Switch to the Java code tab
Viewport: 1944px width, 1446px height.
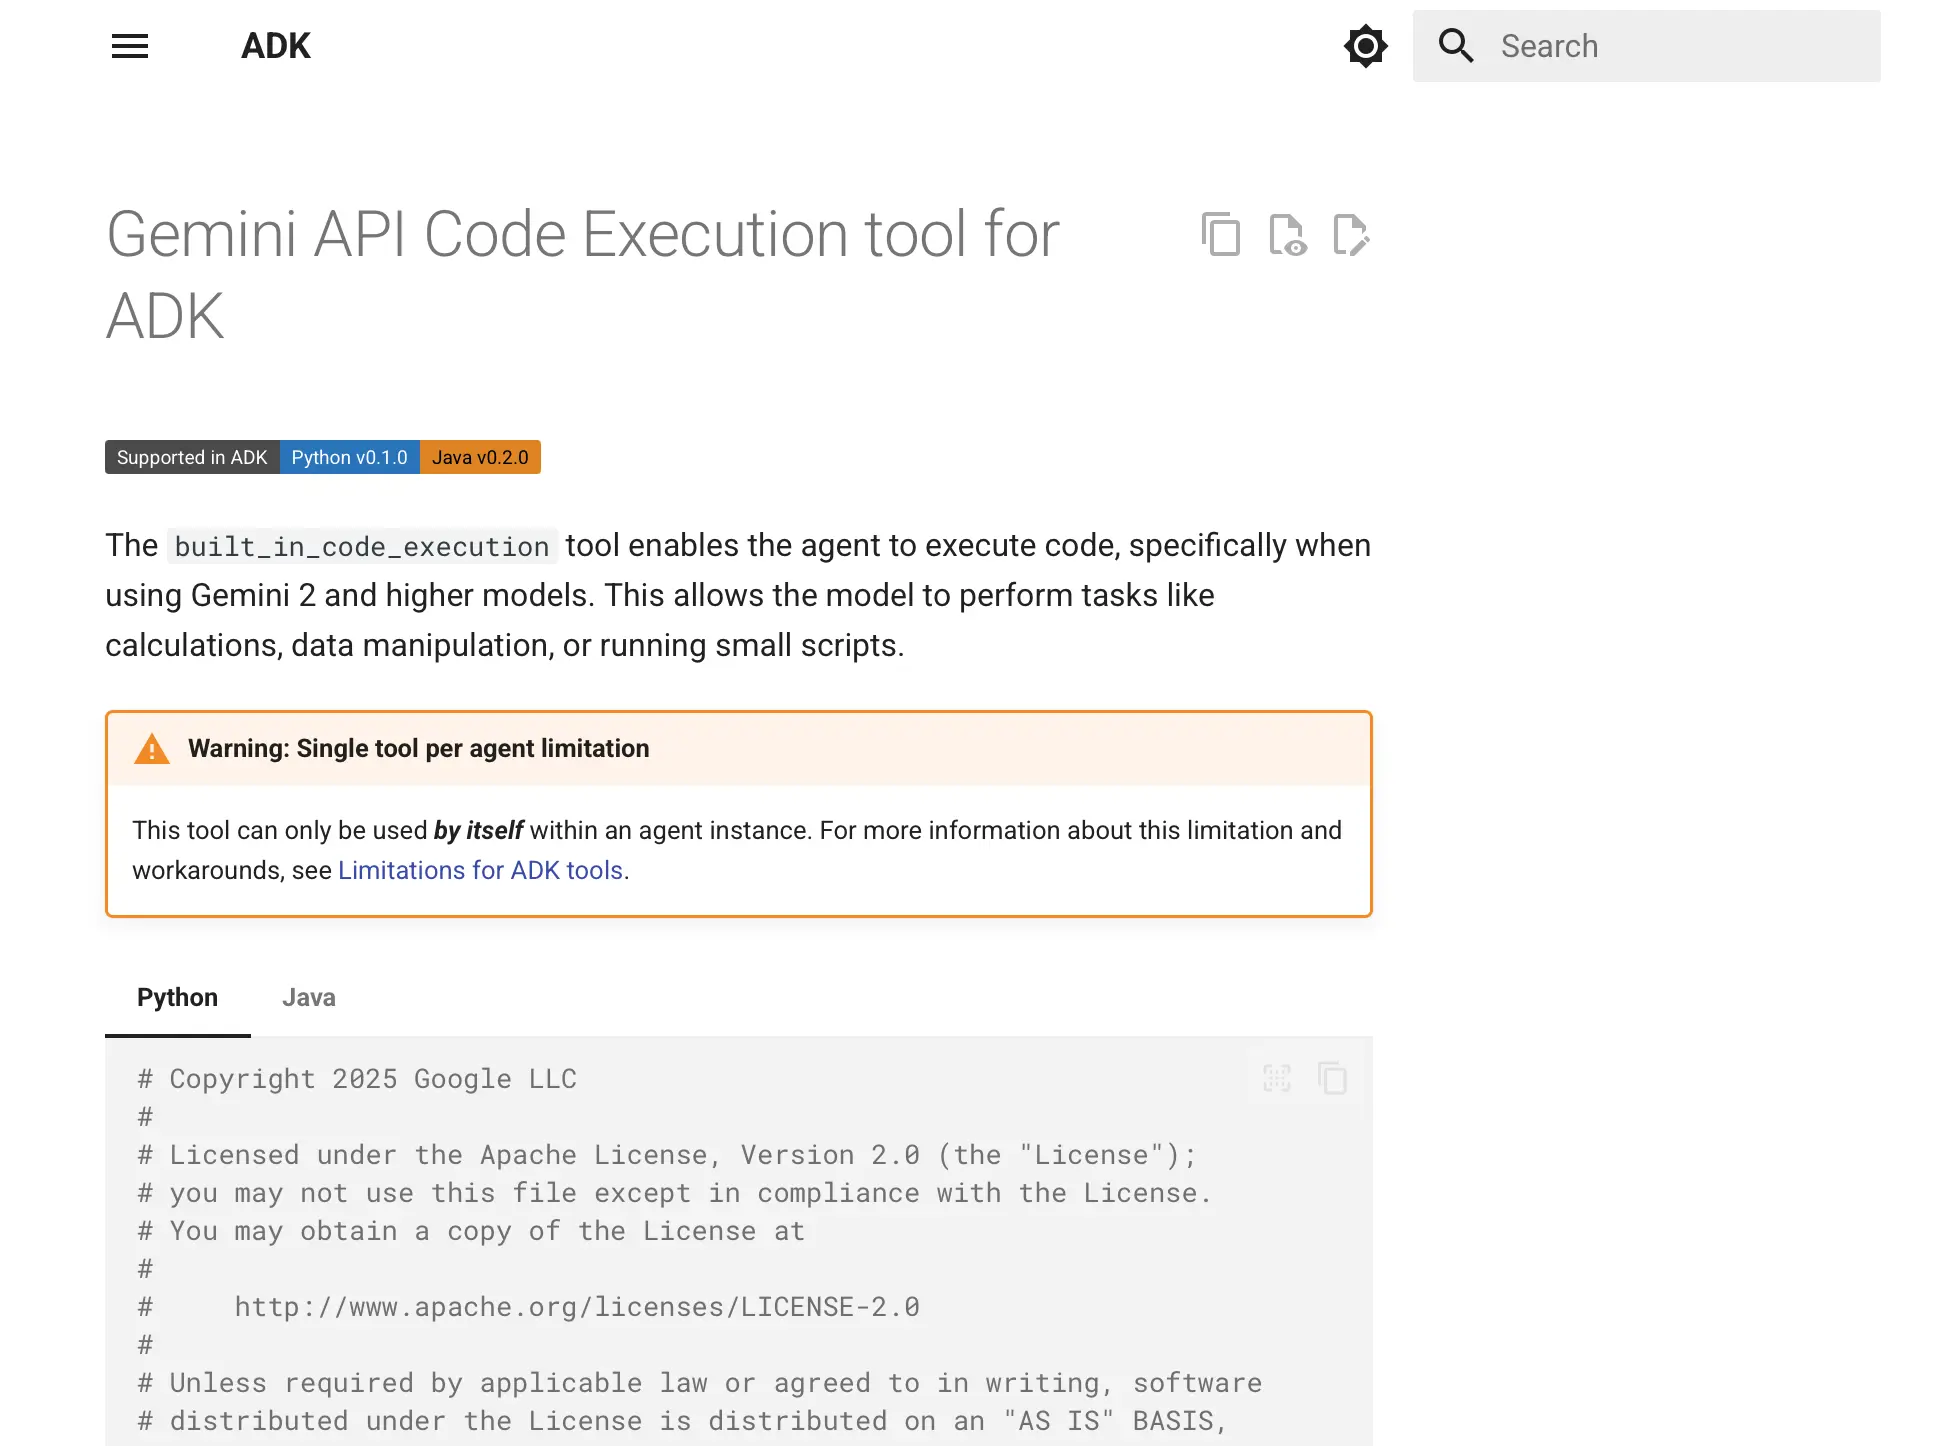308,997
